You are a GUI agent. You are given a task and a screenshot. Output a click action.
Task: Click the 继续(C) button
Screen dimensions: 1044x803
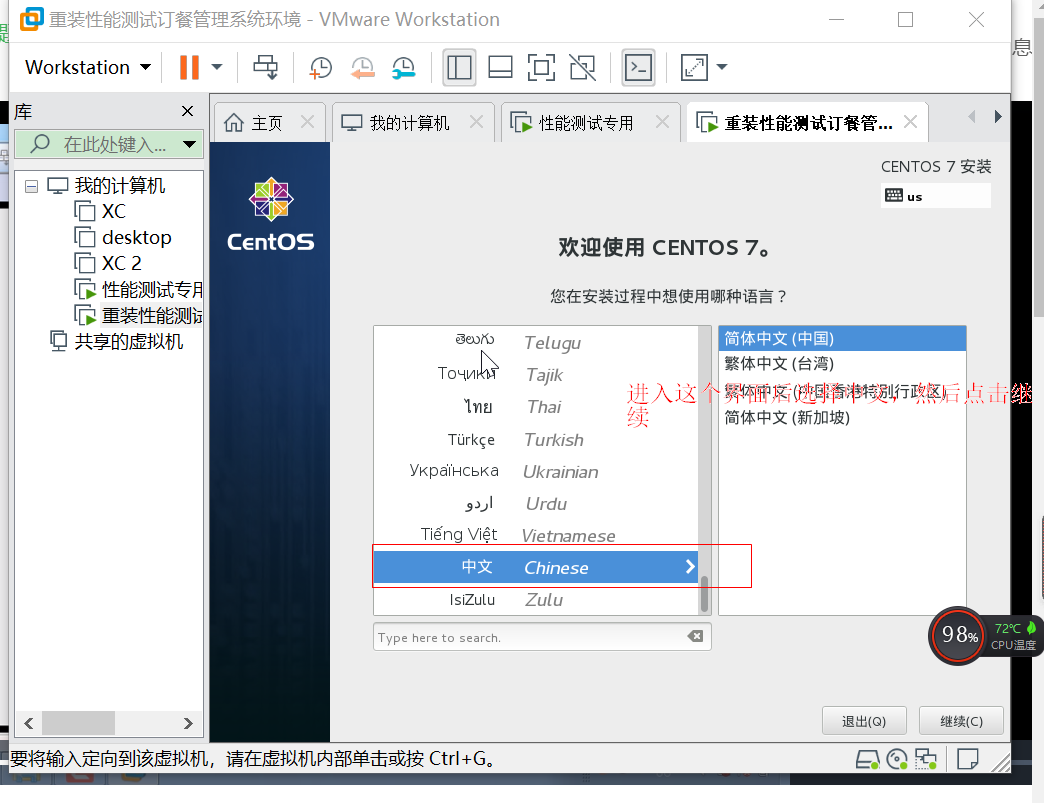[x=961, y=721]
